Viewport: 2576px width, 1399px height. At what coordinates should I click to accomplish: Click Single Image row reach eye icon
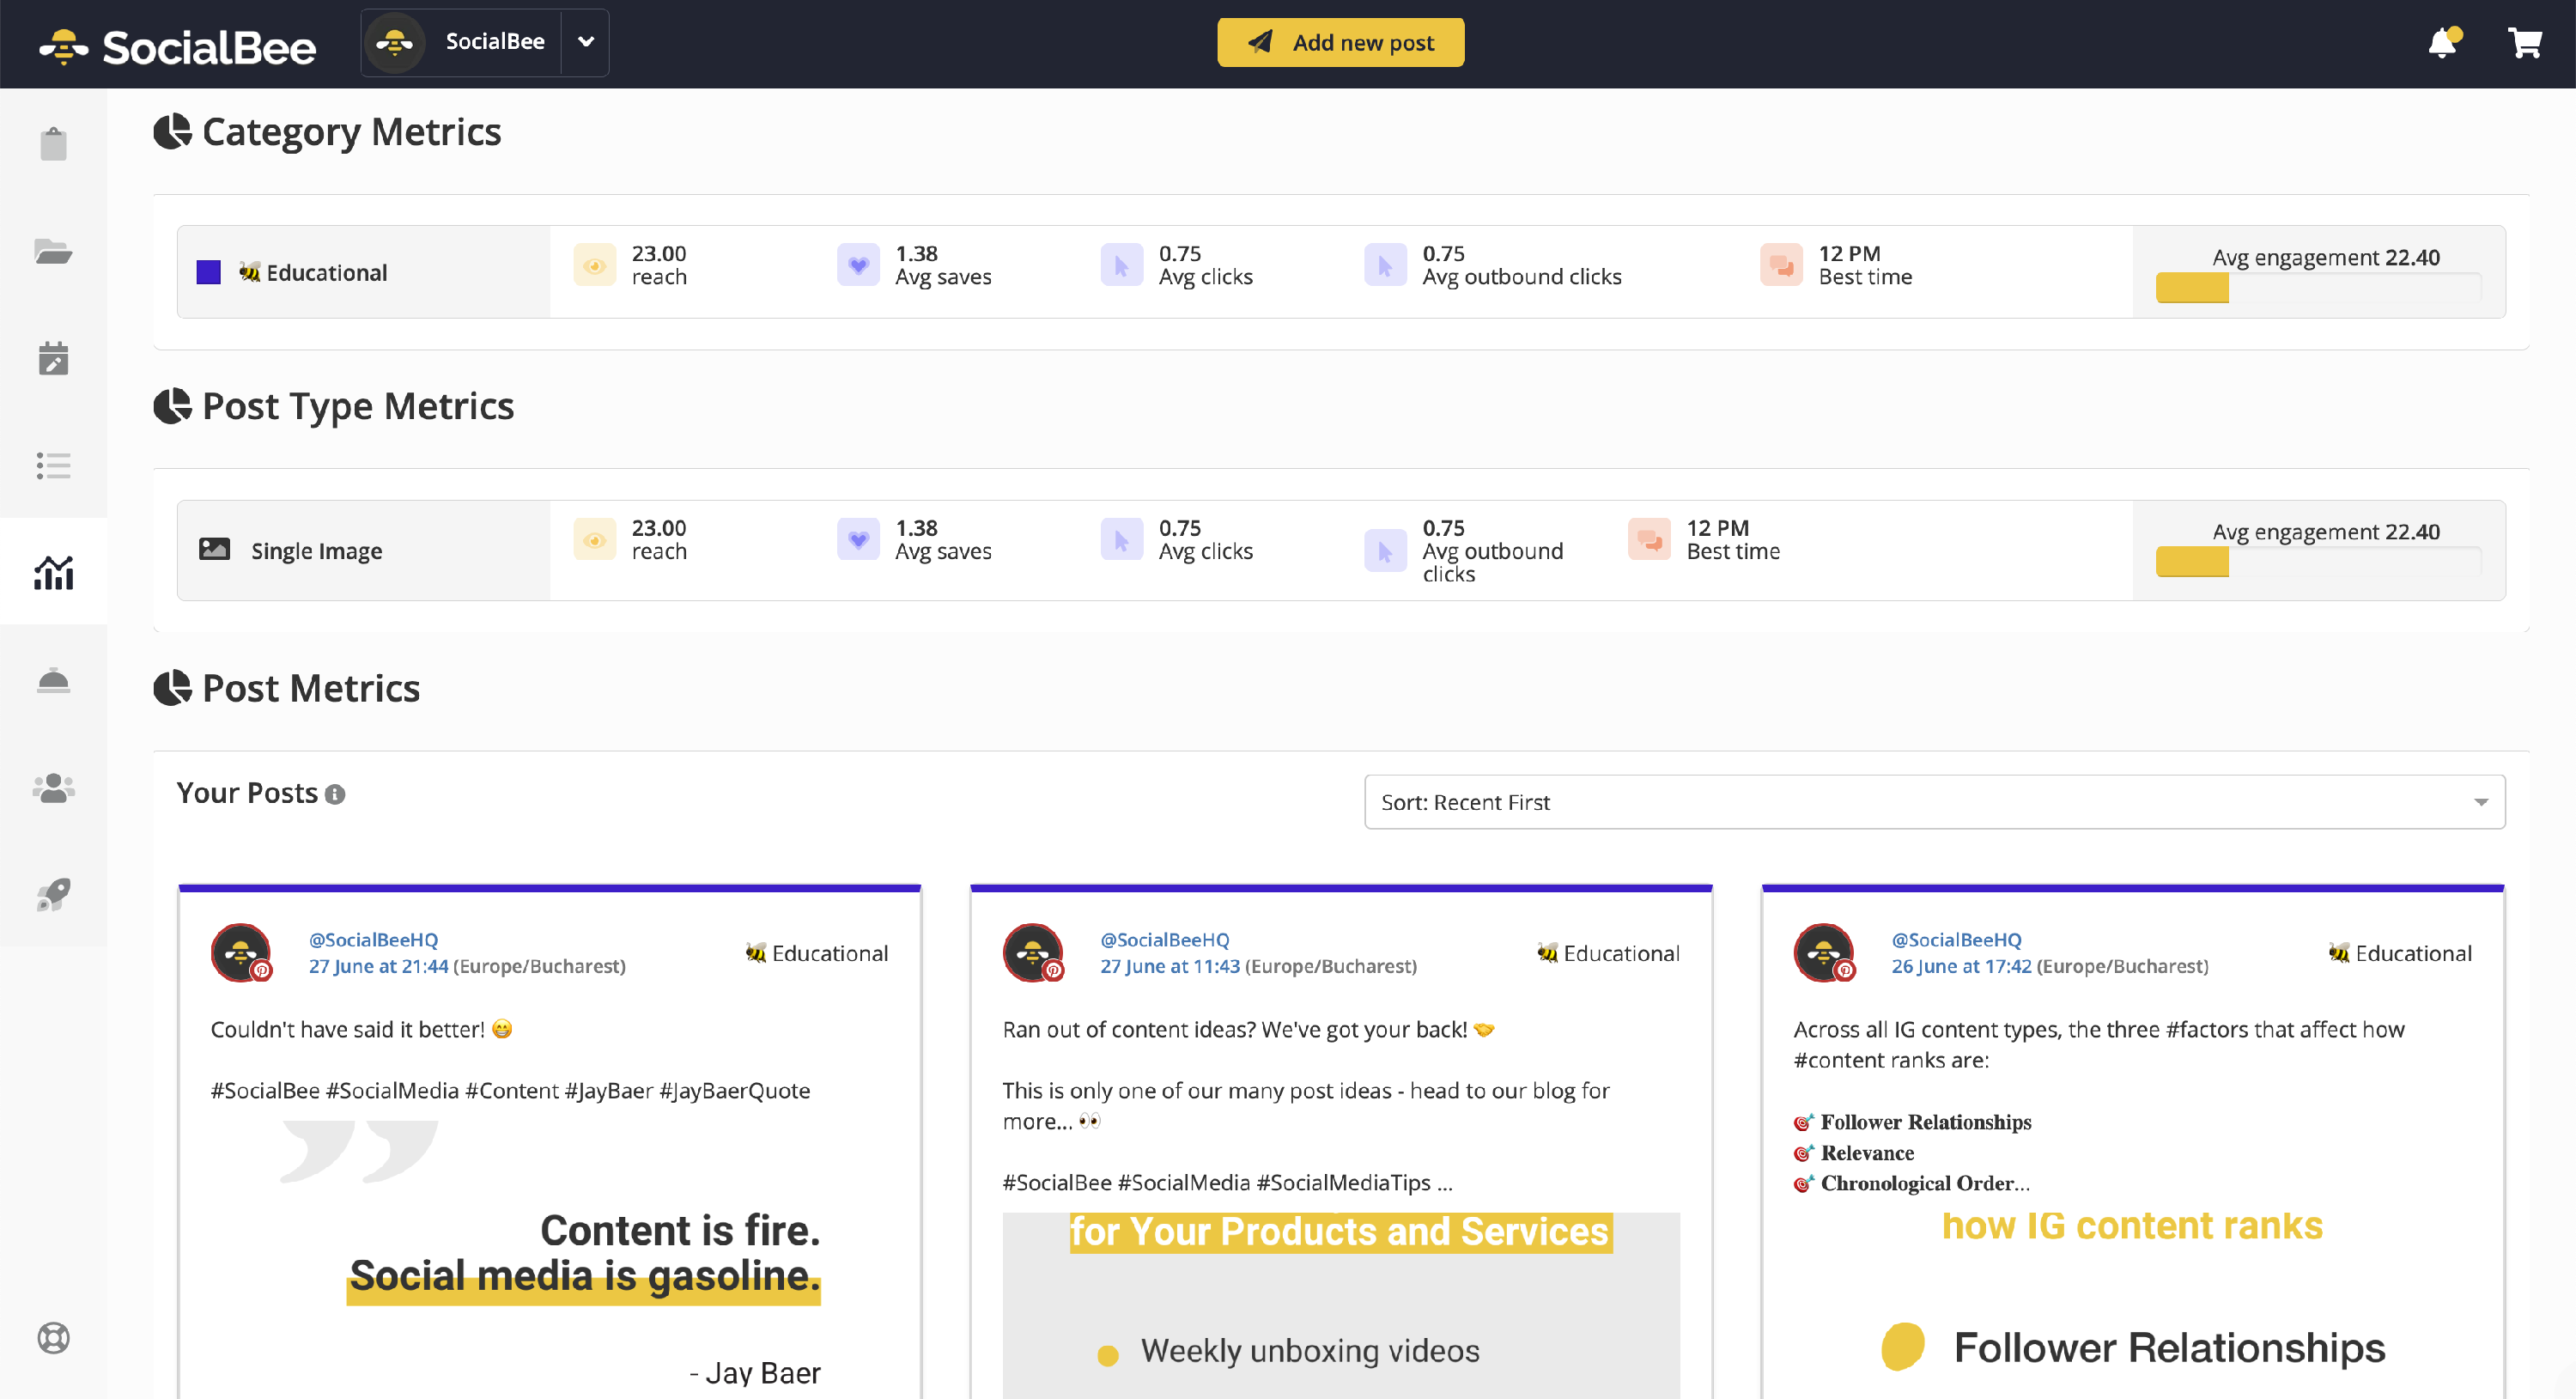594,540
